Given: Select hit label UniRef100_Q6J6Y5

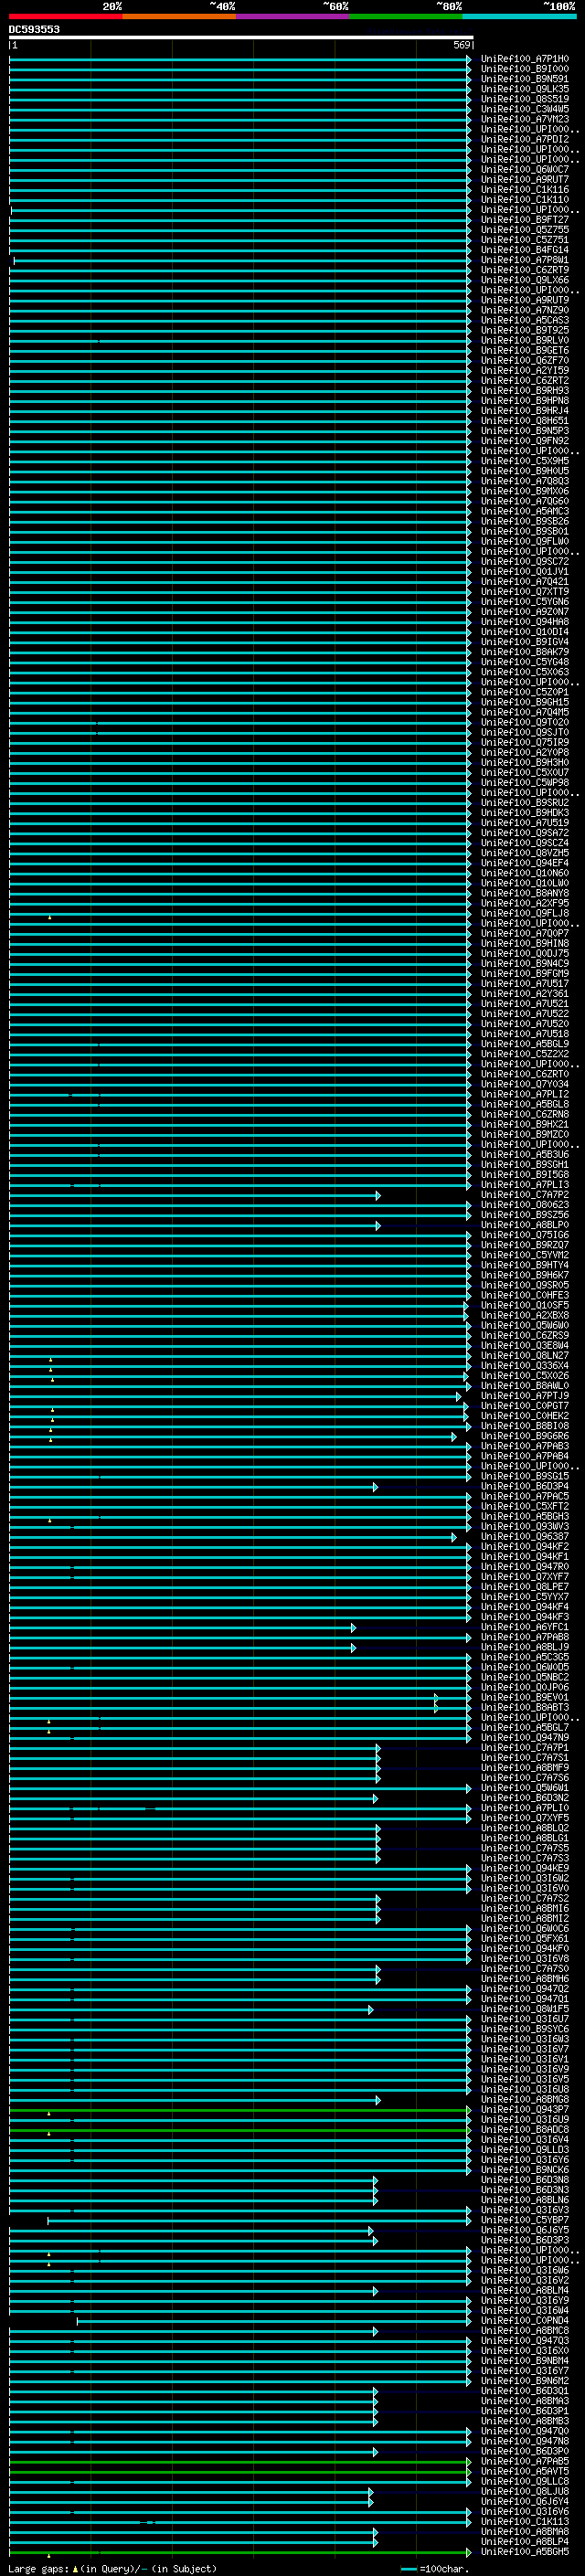Looking at the screenshot, I should tap(525, 2230).
